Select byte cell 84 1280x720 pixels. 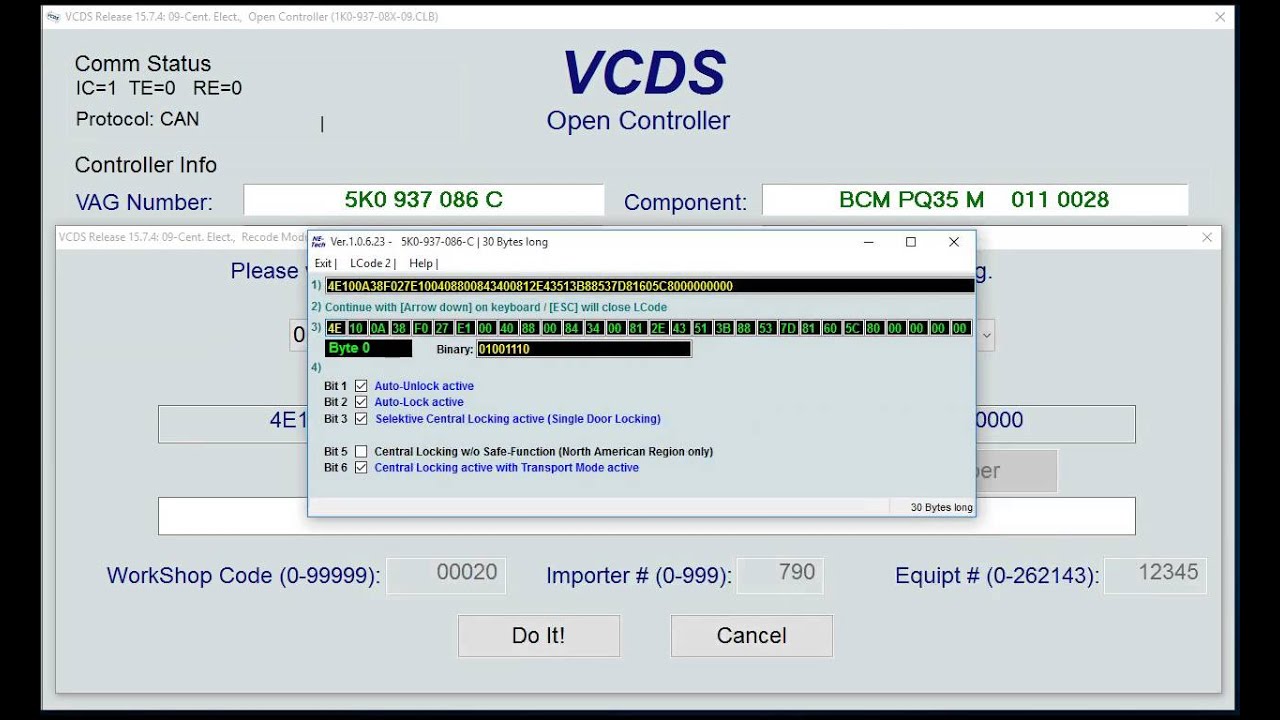coord(572,328)
